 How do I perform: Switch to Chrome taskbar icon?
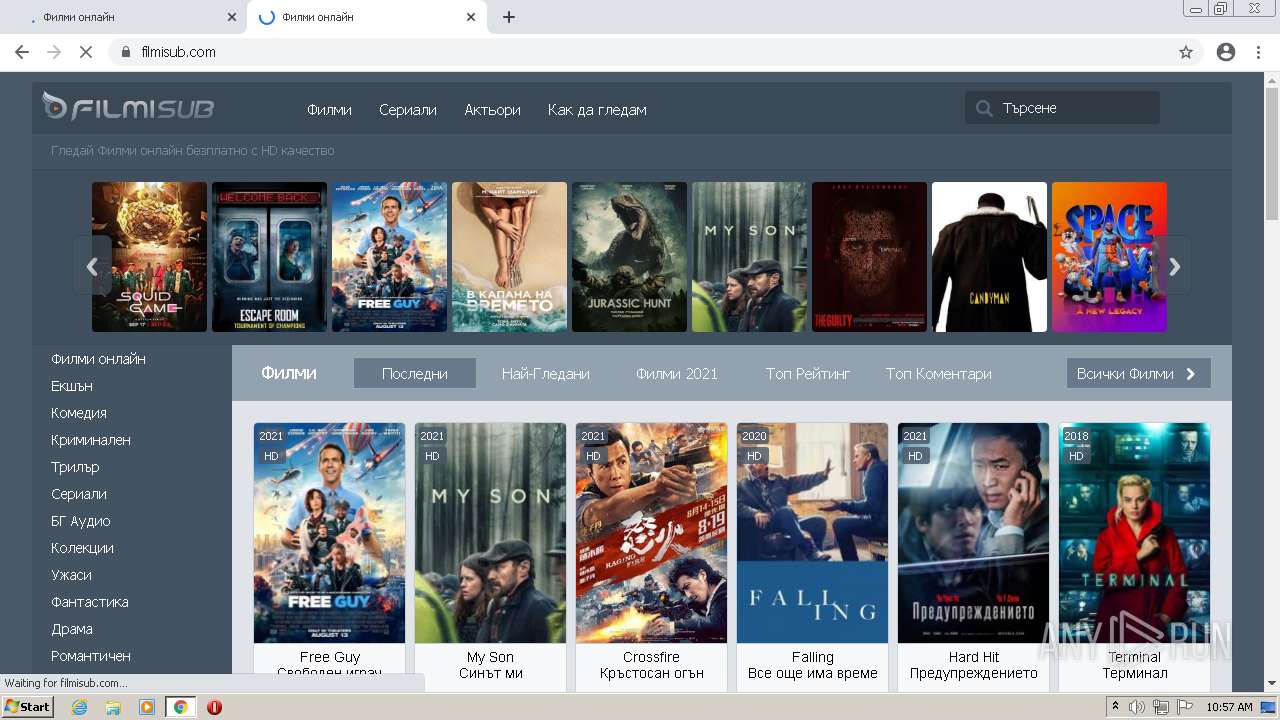[180, 707]
